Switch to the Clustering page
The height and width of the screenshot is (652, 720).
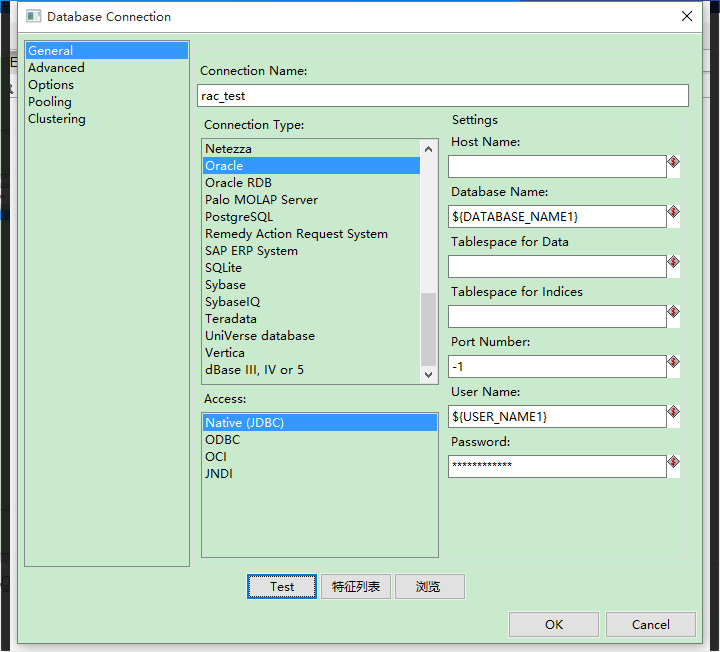tap(107, 118)
